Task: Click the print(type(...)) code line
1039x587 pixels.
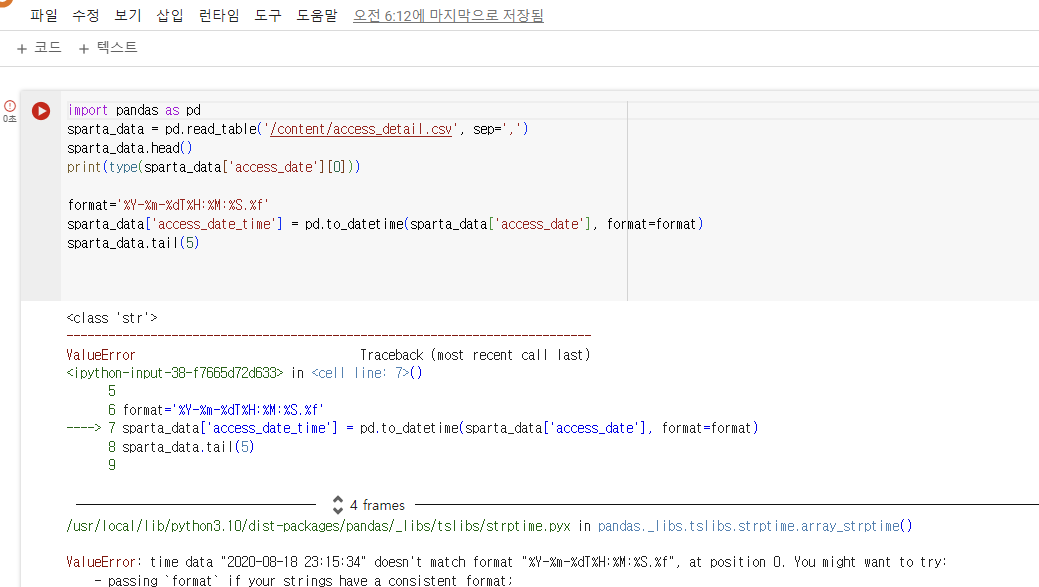Action: coord(213,167)
